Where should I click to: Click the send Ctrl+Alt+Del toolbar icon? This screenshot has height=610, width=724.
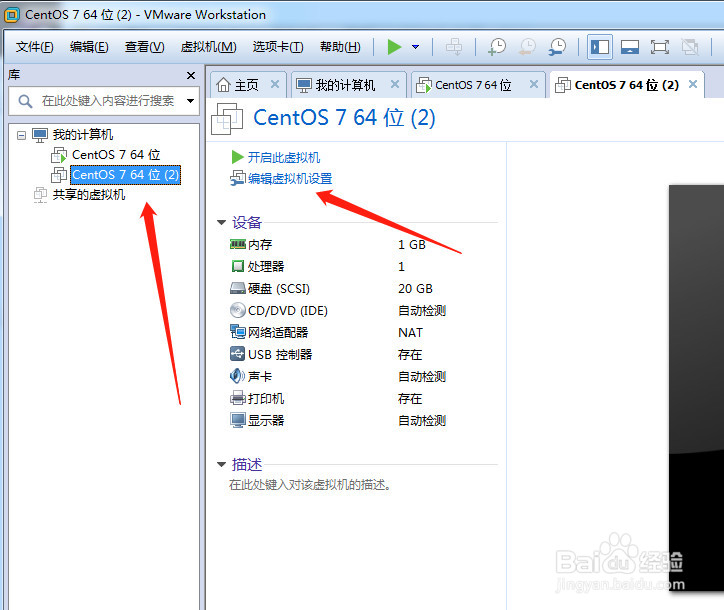(x=454, y=47)
